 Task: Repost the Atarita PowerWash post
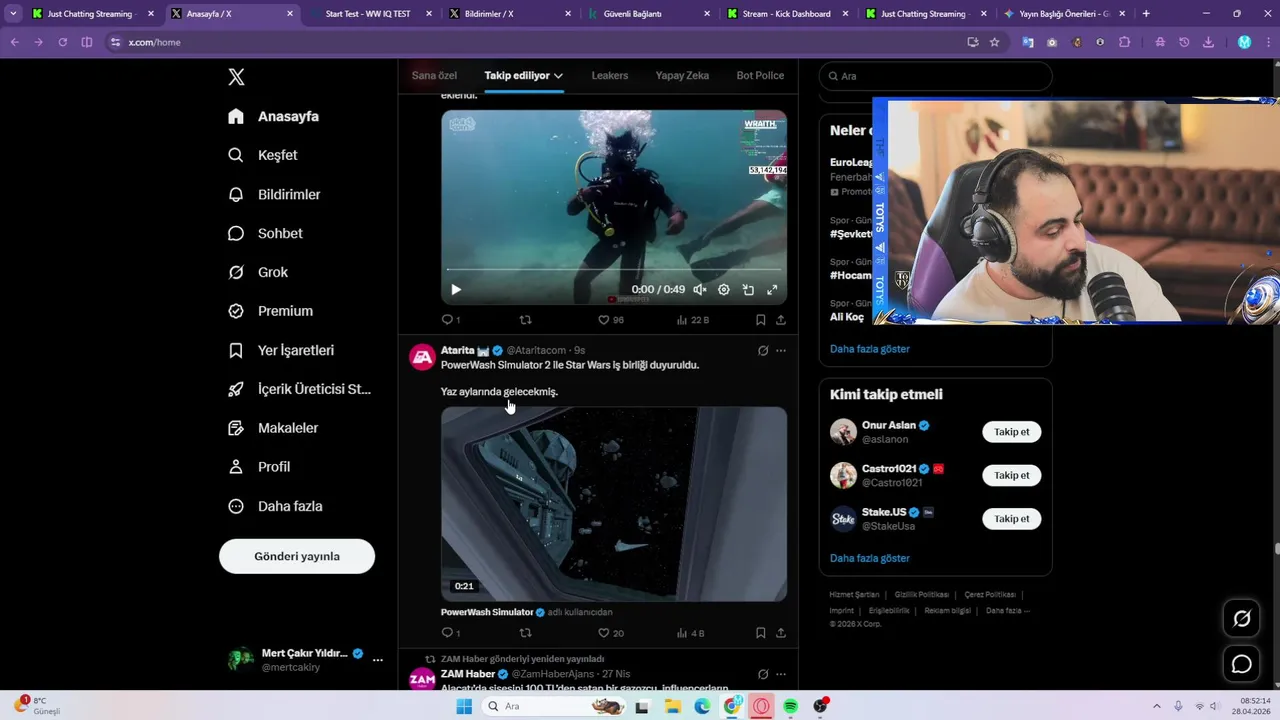(x=525, y=633)
